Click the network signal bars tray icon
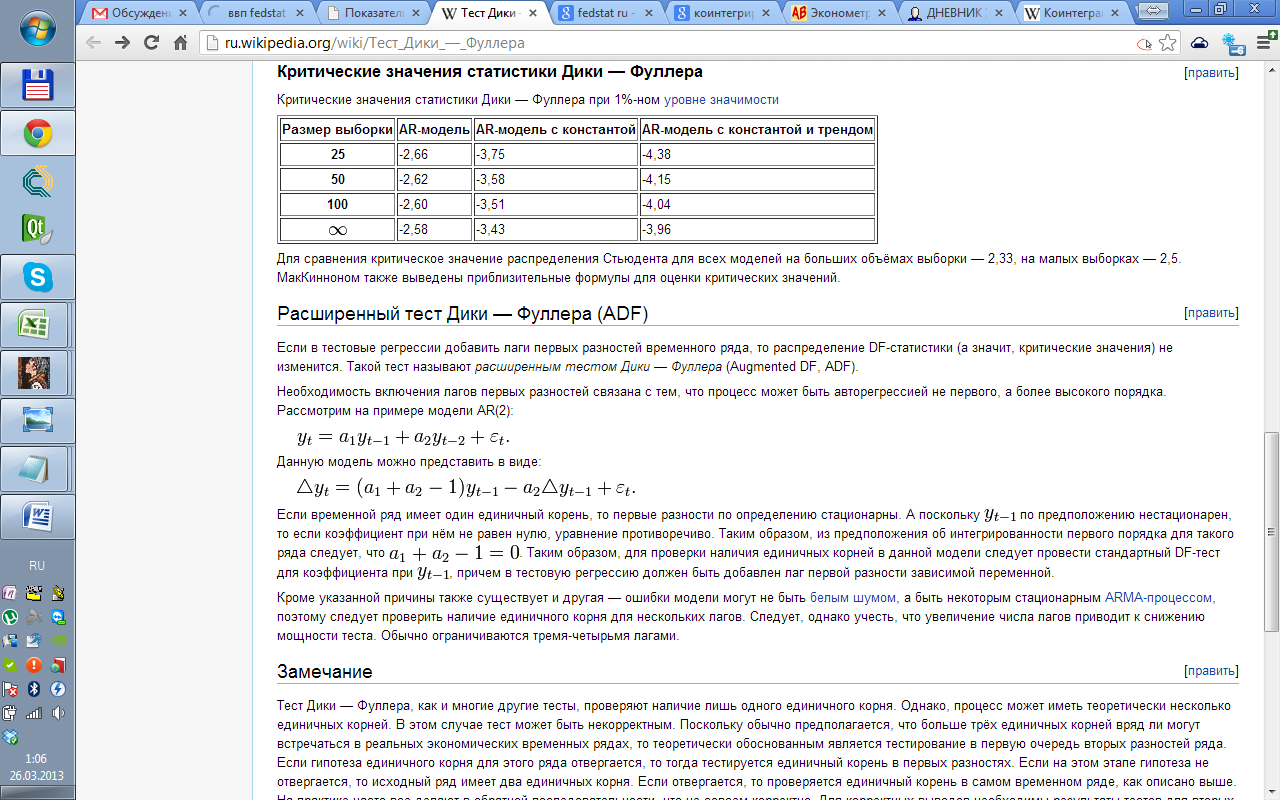1280x800 pixels. click(35, 713)
